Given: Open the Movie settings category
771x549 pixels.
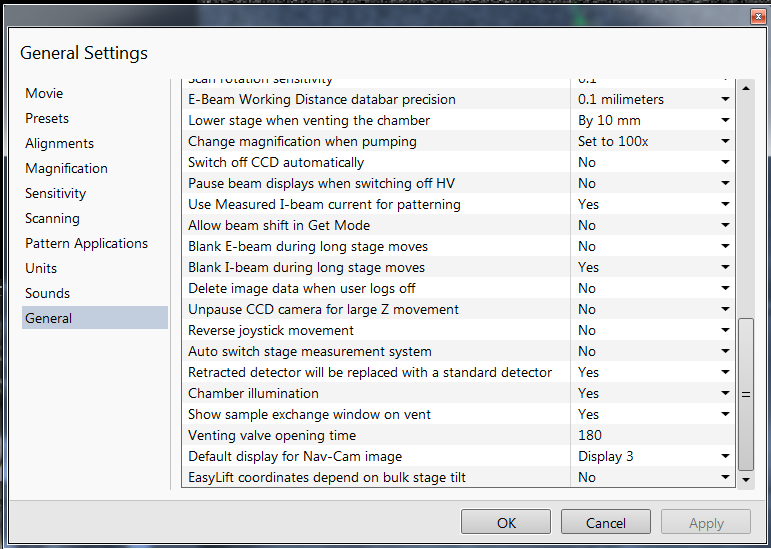Looking at the screenshot, I should click(44, 93).
